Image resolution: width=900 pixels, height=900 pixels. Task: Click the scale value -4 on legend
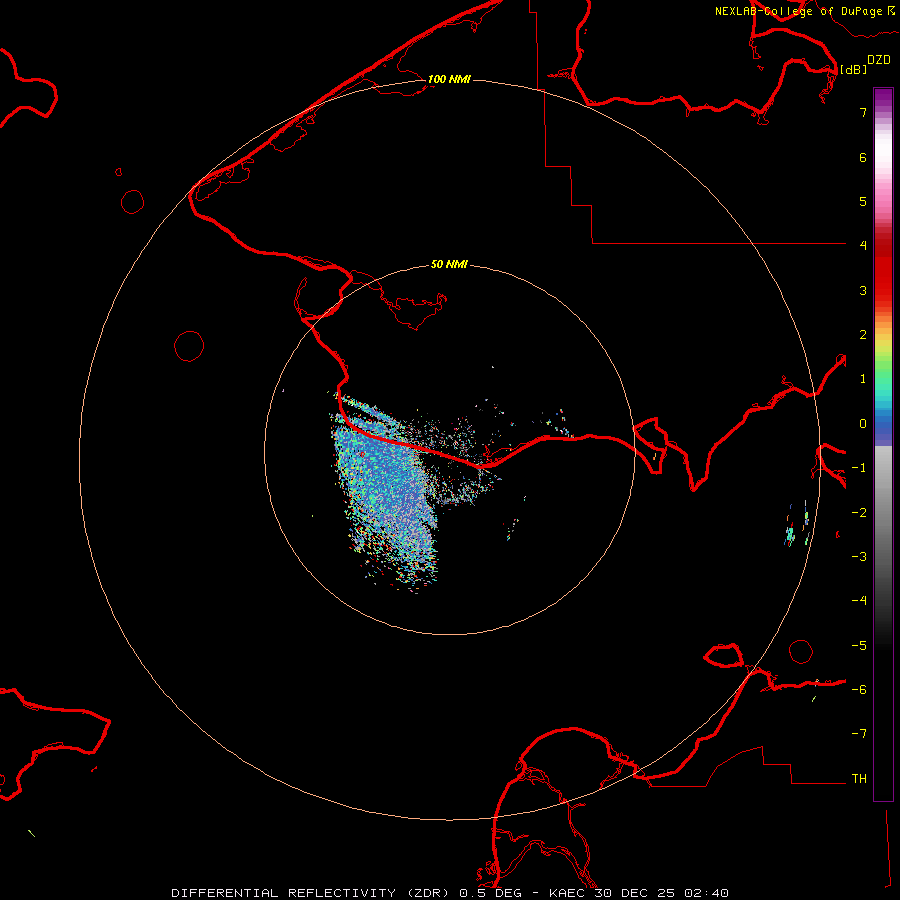tap(859, 600)
